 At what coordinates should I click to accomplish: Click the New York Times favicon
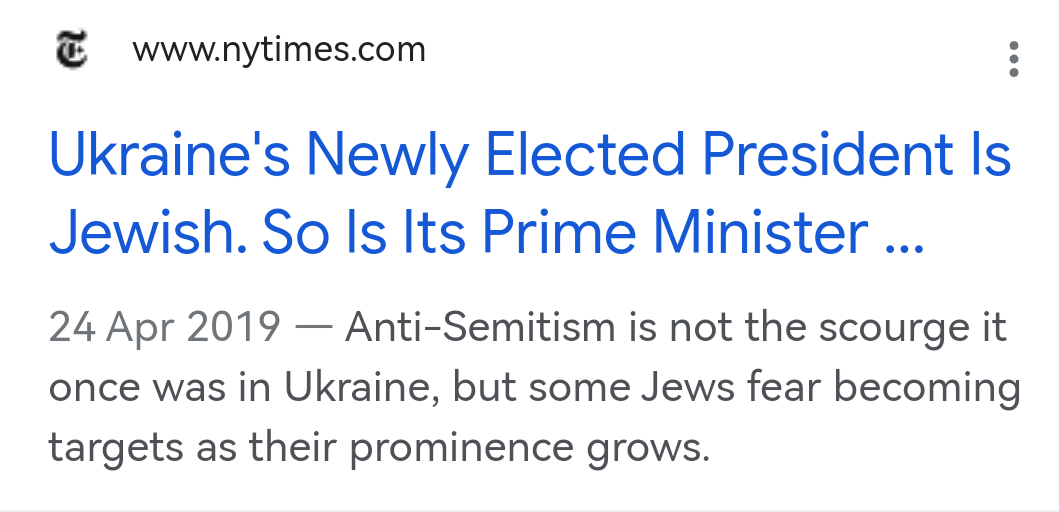[x=71, y=50]
